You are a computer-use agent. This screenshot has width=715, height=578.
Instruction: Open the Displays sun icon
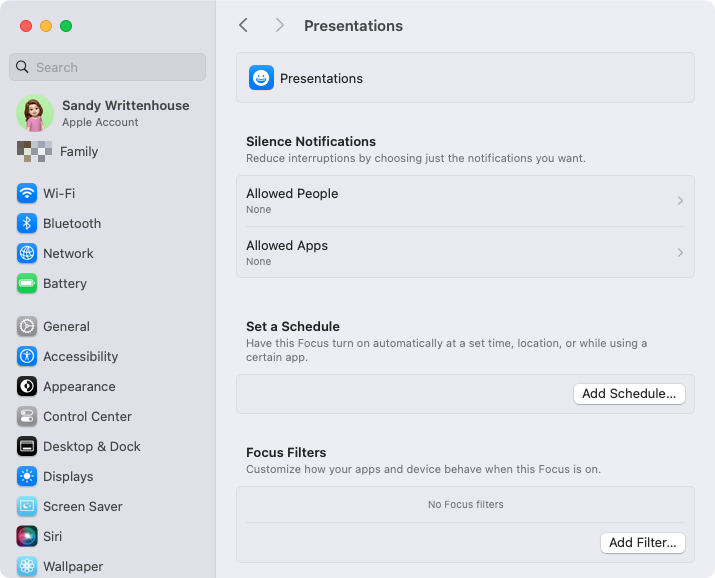27,476
